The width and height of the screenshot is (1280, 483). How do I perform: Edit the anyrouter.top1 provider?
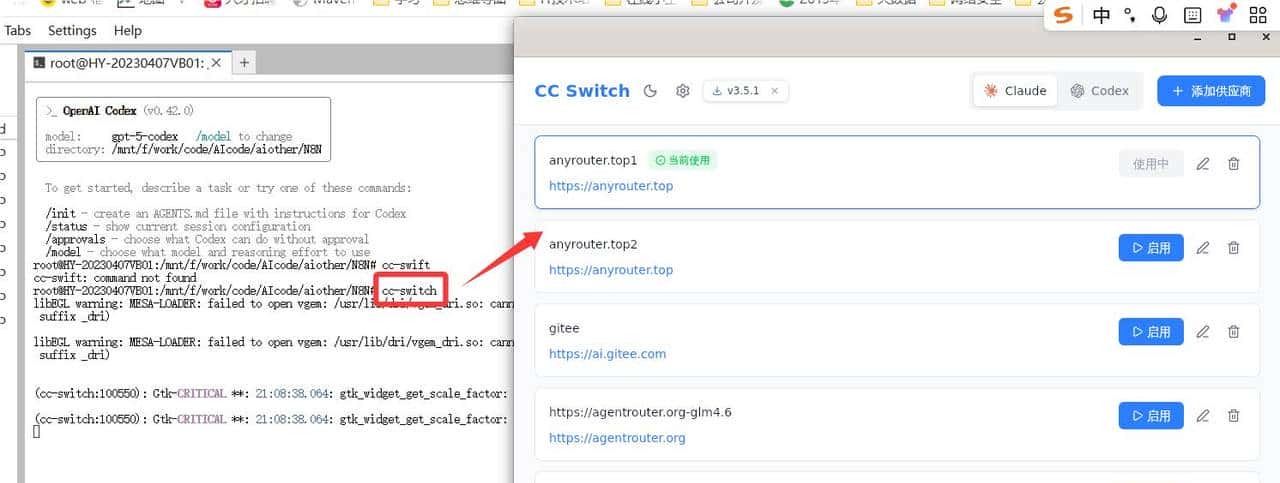1203,164
